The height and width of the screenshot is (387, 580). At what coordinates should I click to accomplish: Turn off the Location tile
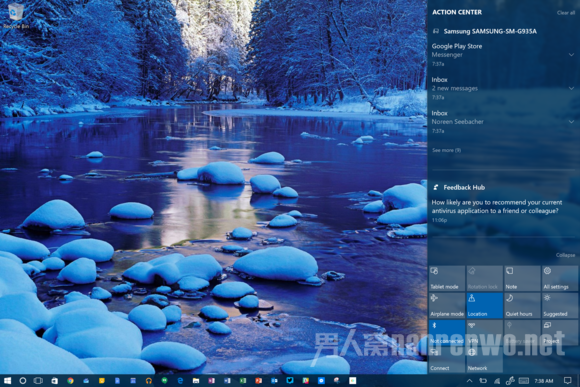click(485, 306)
